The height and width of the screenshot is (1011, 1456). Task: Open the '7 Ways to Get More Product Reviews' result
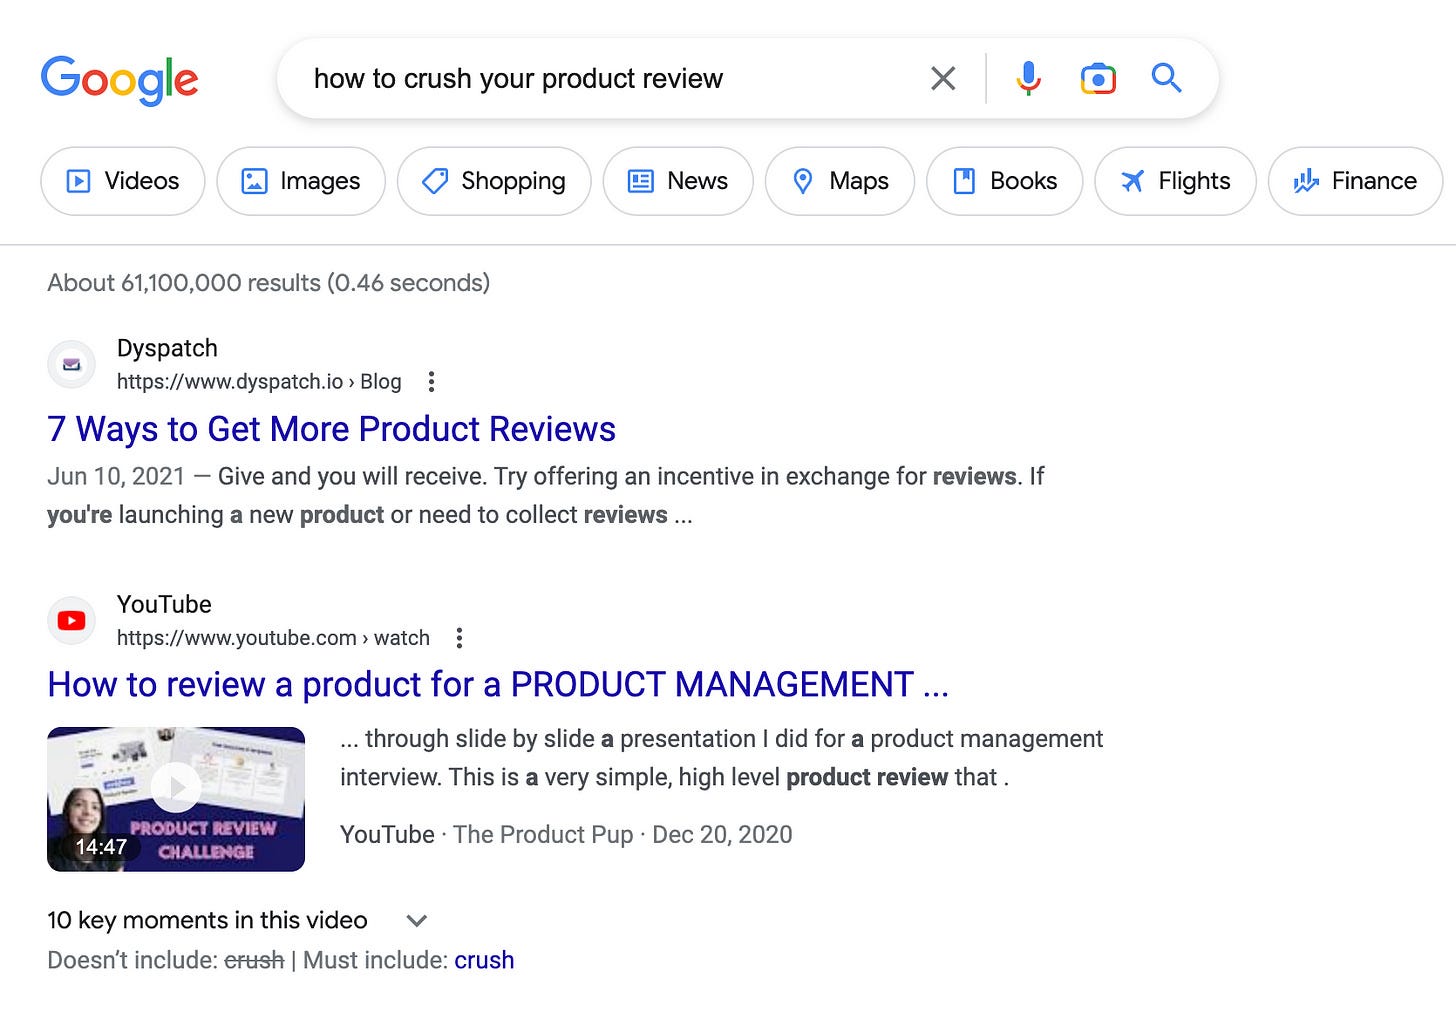coord(331,429)
